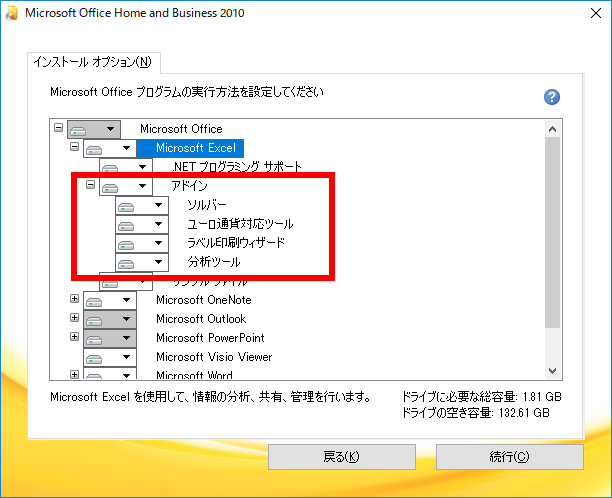Expand the Microsoft OneNote tree node
Screen dimensions: 612x498
click(75, 299)
